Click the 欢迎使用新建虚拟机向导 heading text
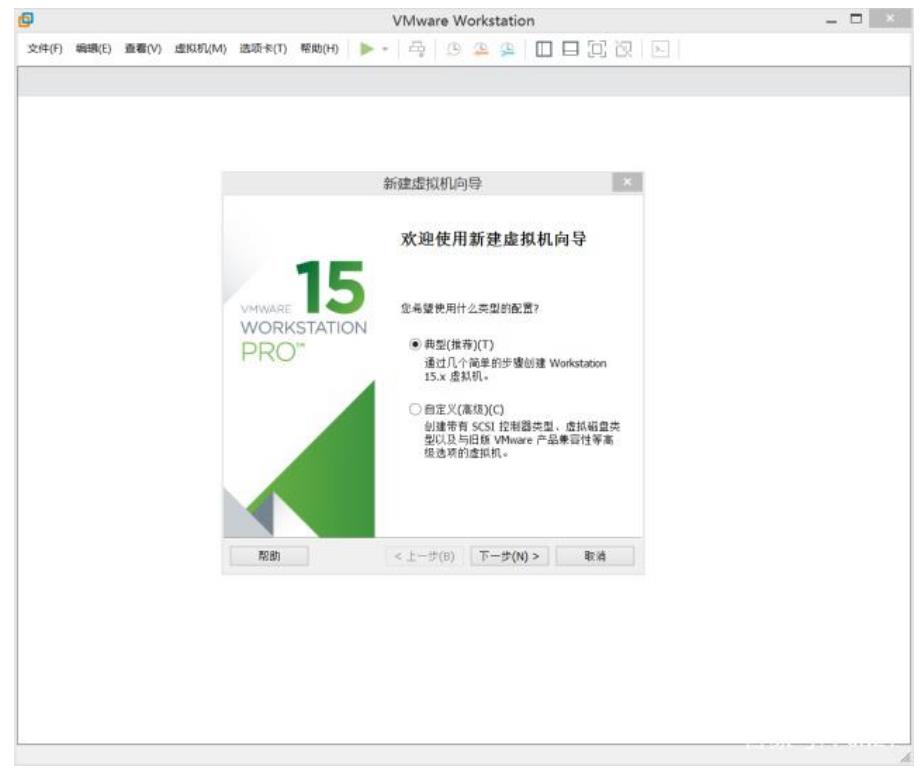This screenshot has height=771, width=923. (493, 239)
